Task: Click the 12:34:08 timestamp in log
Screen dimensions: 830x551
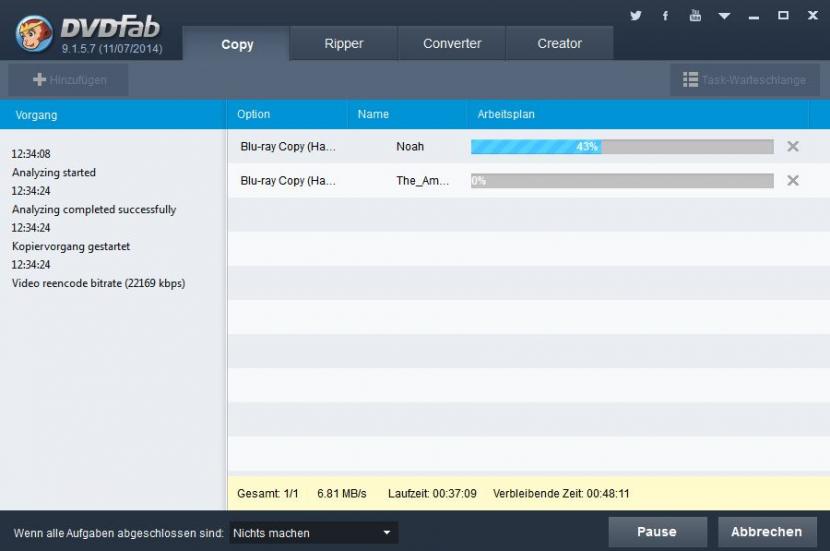Action: [31, 154]
